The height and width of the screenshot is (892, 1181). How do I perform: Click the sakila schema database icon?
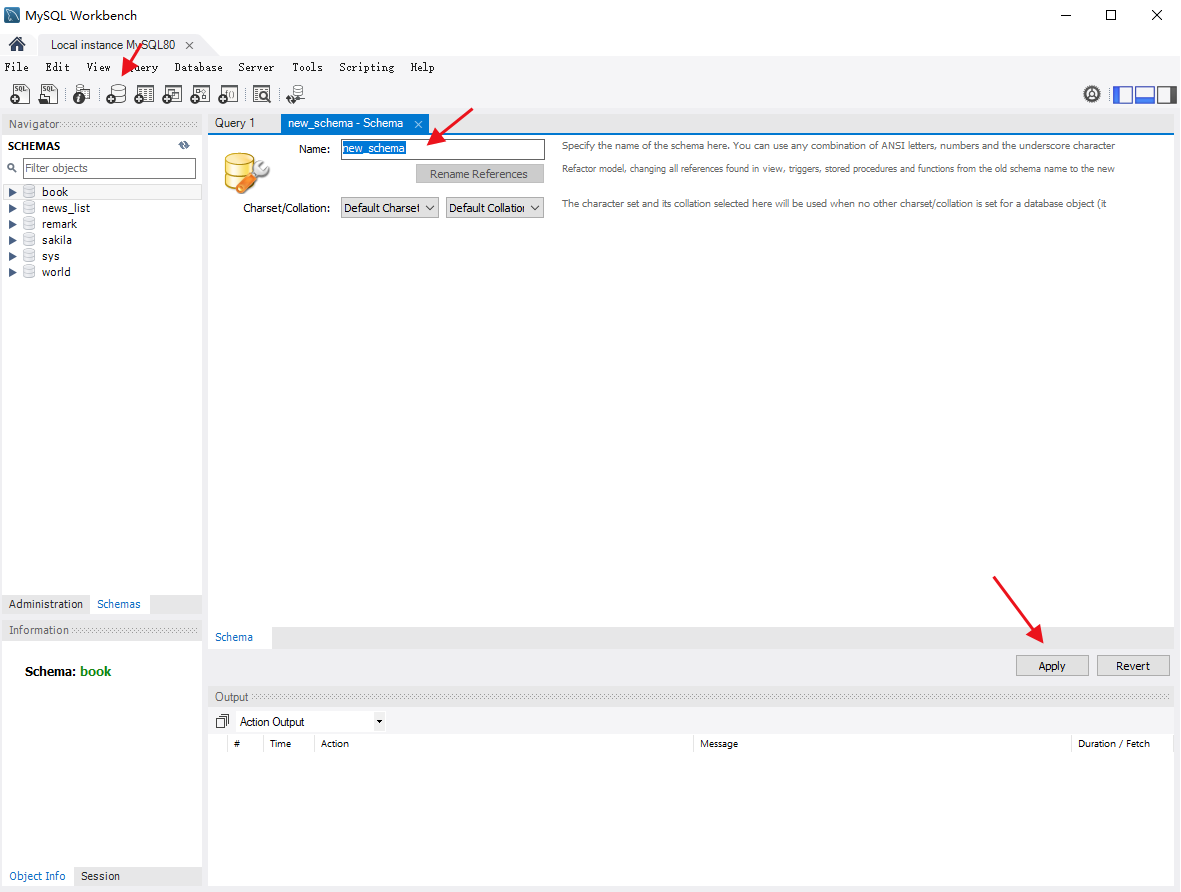(29, 240)
